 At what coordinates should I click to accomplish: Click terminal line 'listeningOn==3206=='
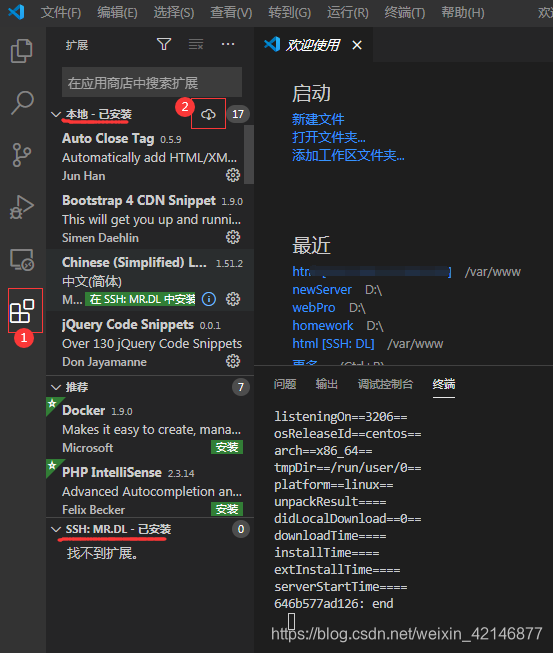click(341, 416)
